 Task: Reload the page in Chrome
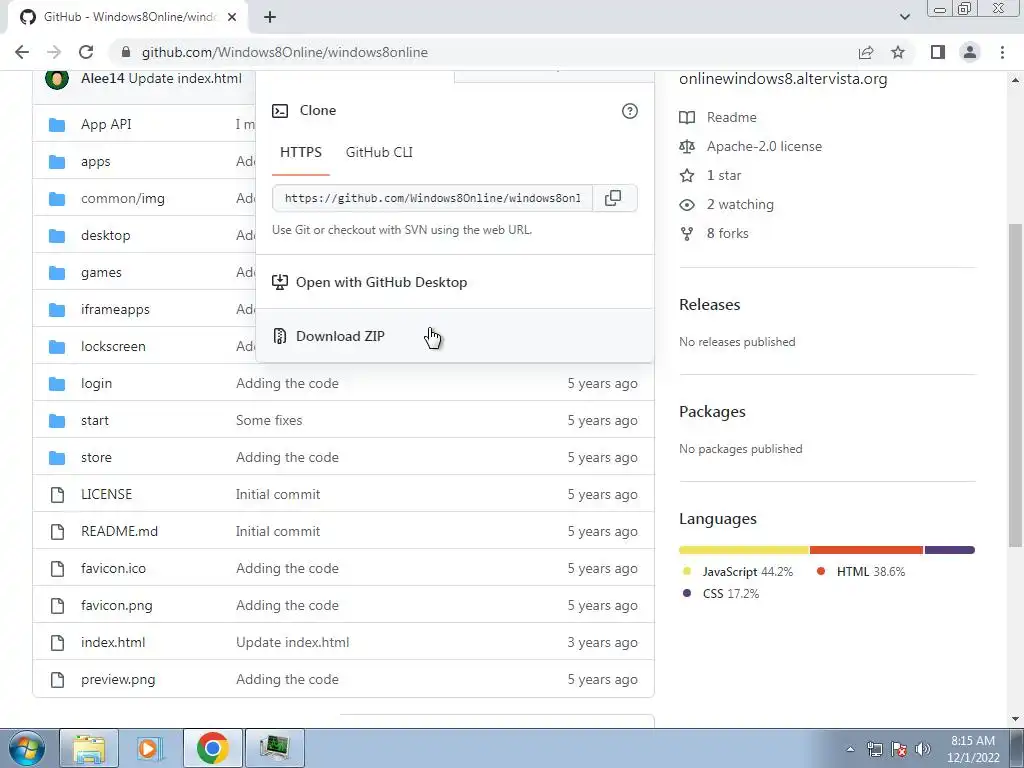(86, 52)
